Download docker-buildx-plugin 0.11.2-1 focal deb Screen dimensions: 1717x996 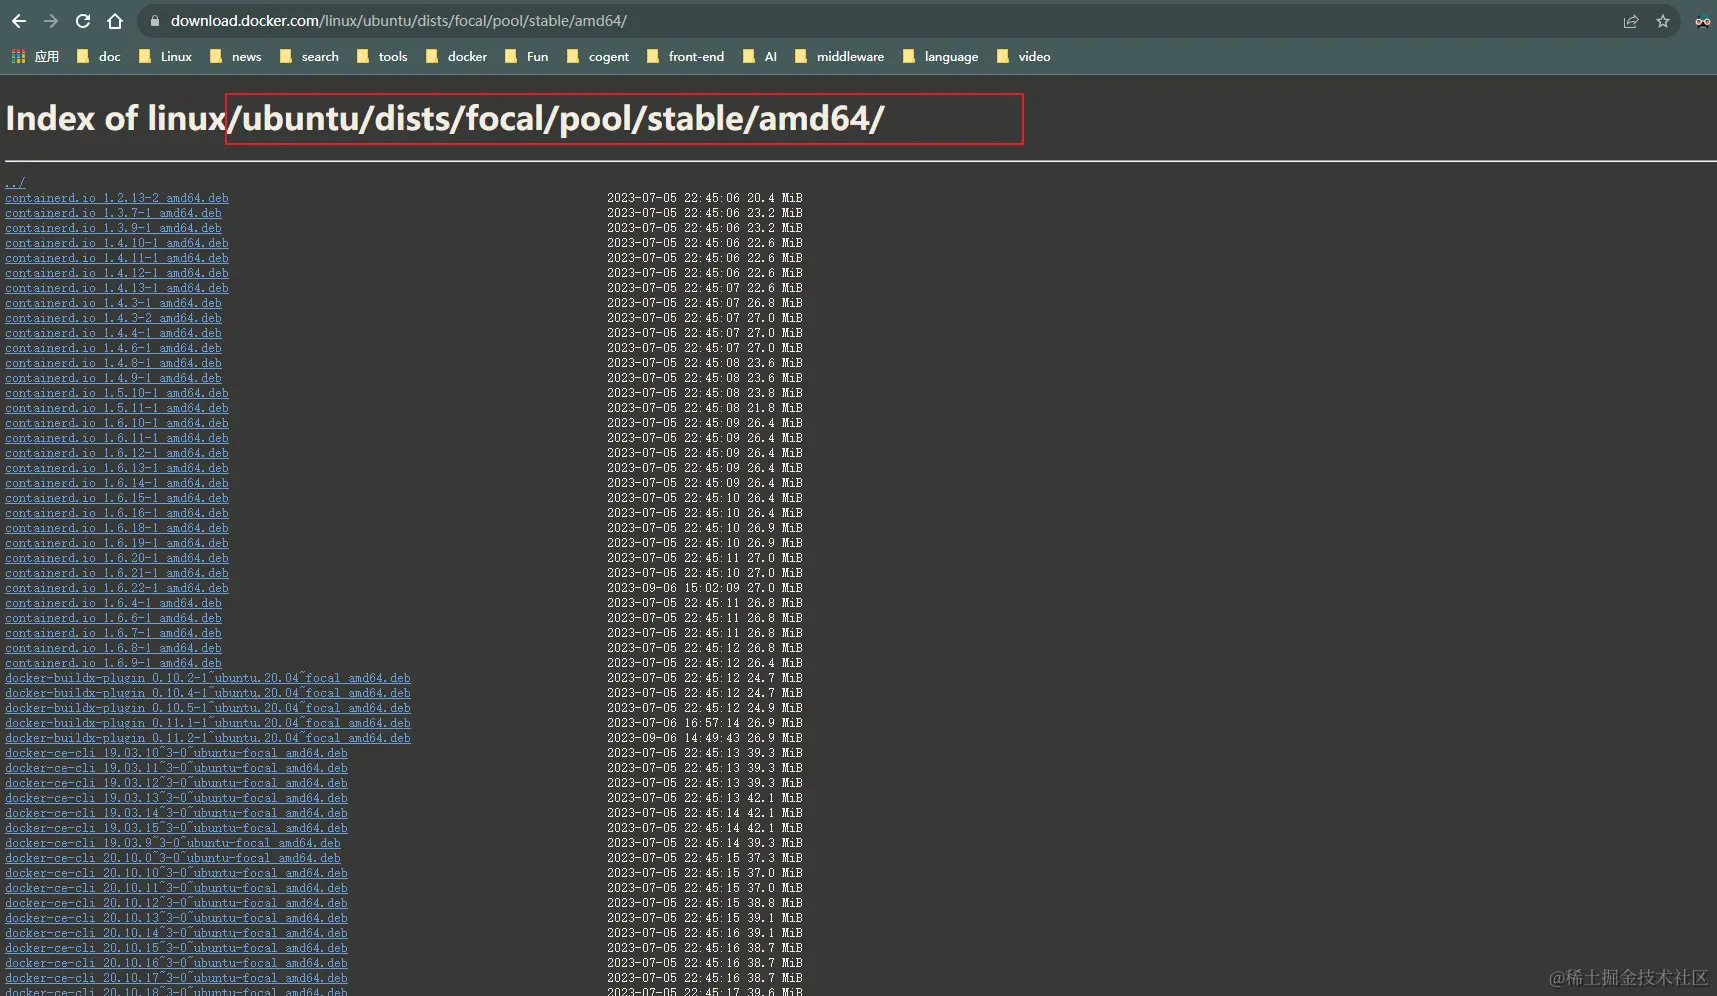tap(208, 738)
